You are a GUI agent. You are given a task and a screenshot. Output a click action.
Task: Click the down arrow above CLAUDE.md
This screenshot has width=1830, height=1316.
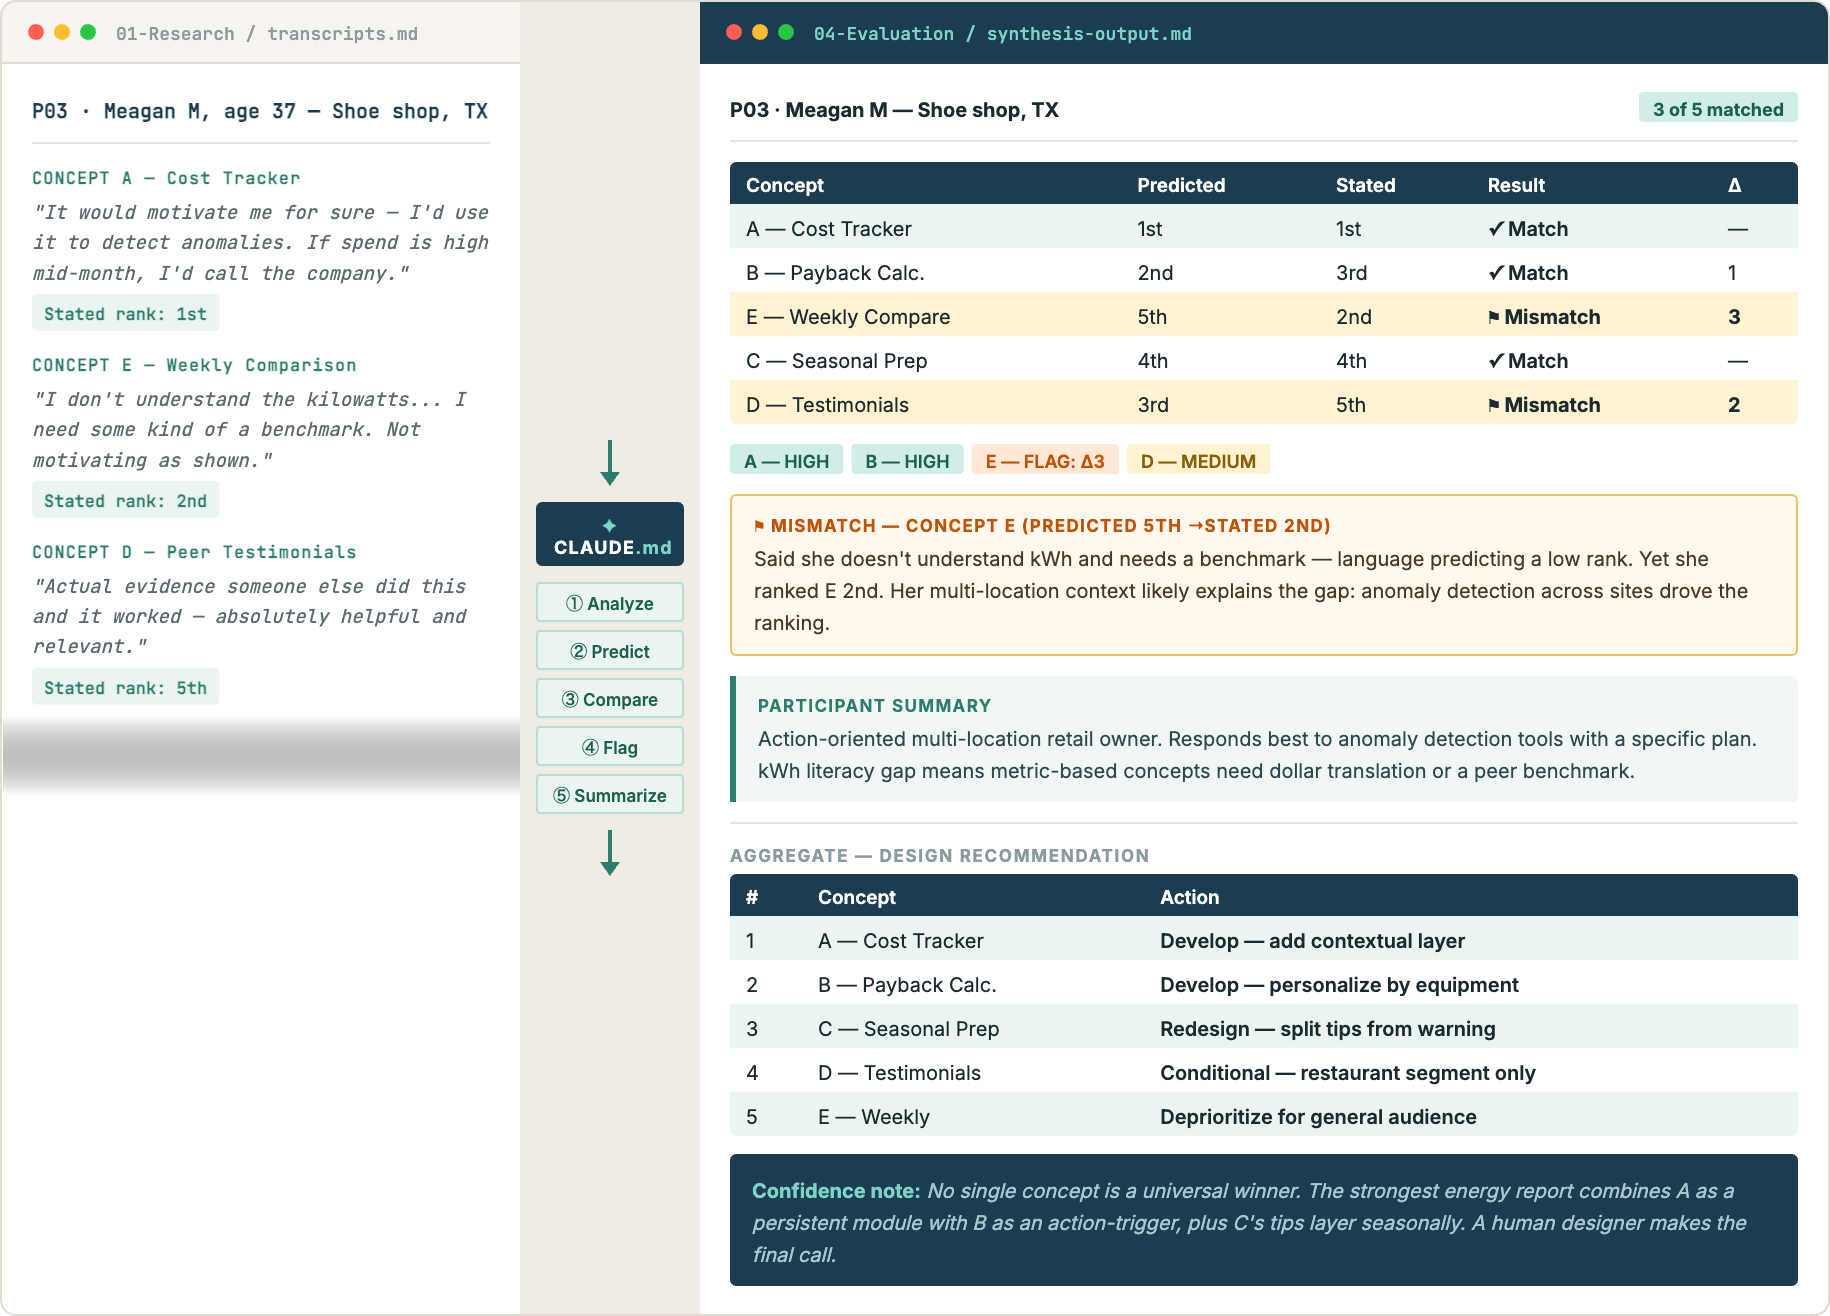[x=610, y=463]
